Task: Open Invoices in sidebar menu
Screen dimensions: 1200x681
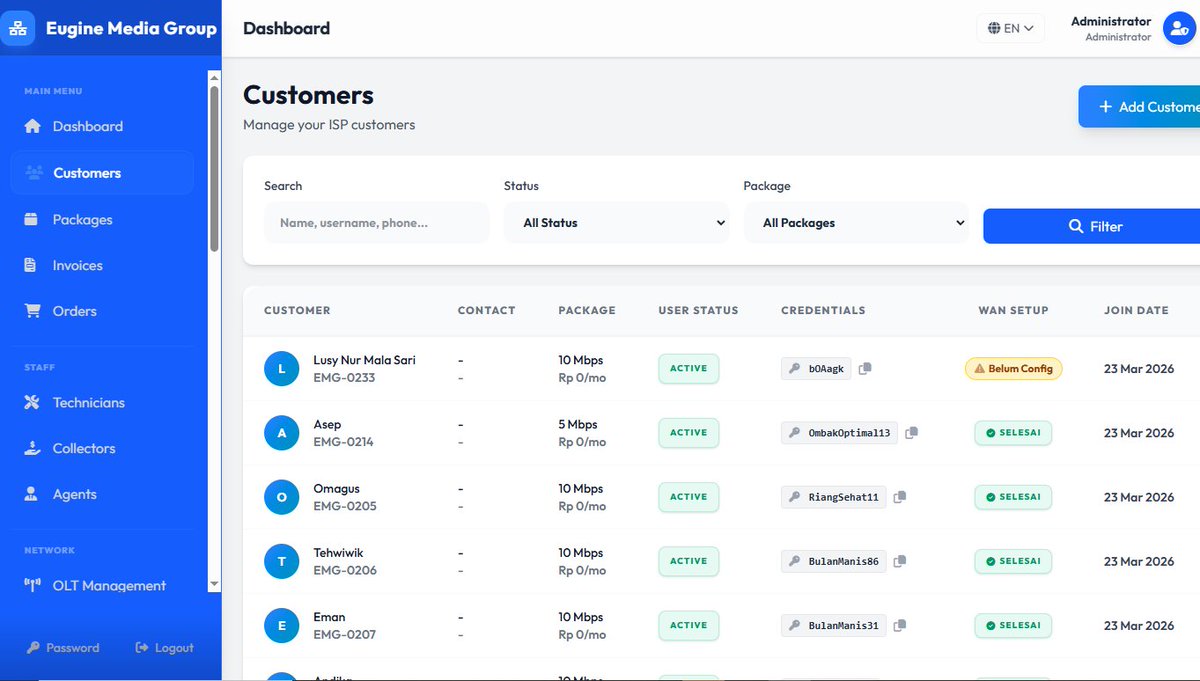Action: tap(102, 265)
